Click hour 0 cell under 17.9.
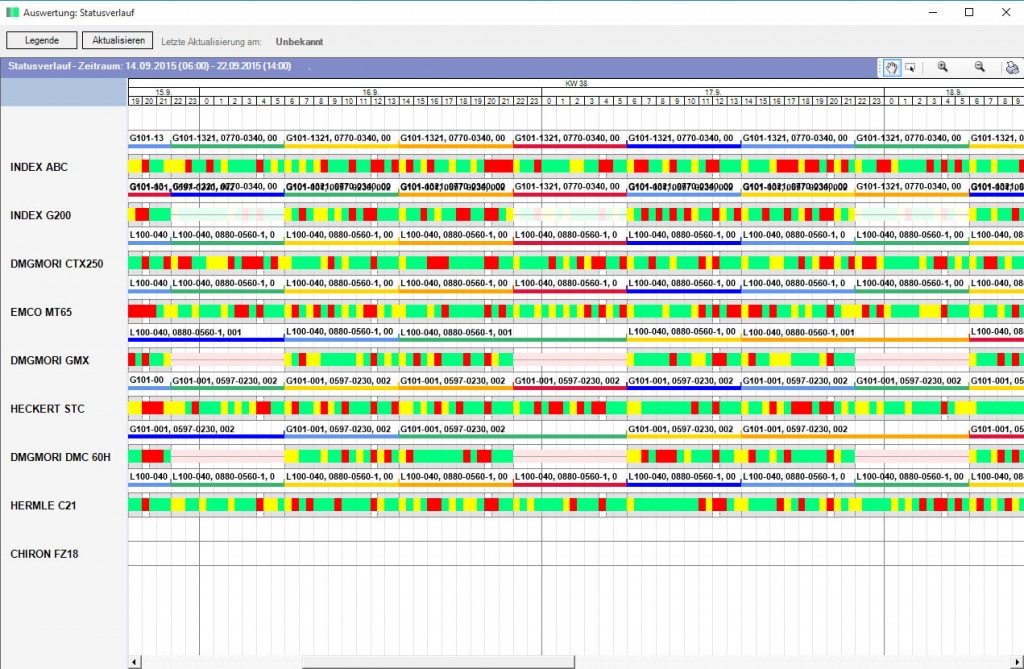The width and height of the screenshot is (1024, 669). point(549,101)
